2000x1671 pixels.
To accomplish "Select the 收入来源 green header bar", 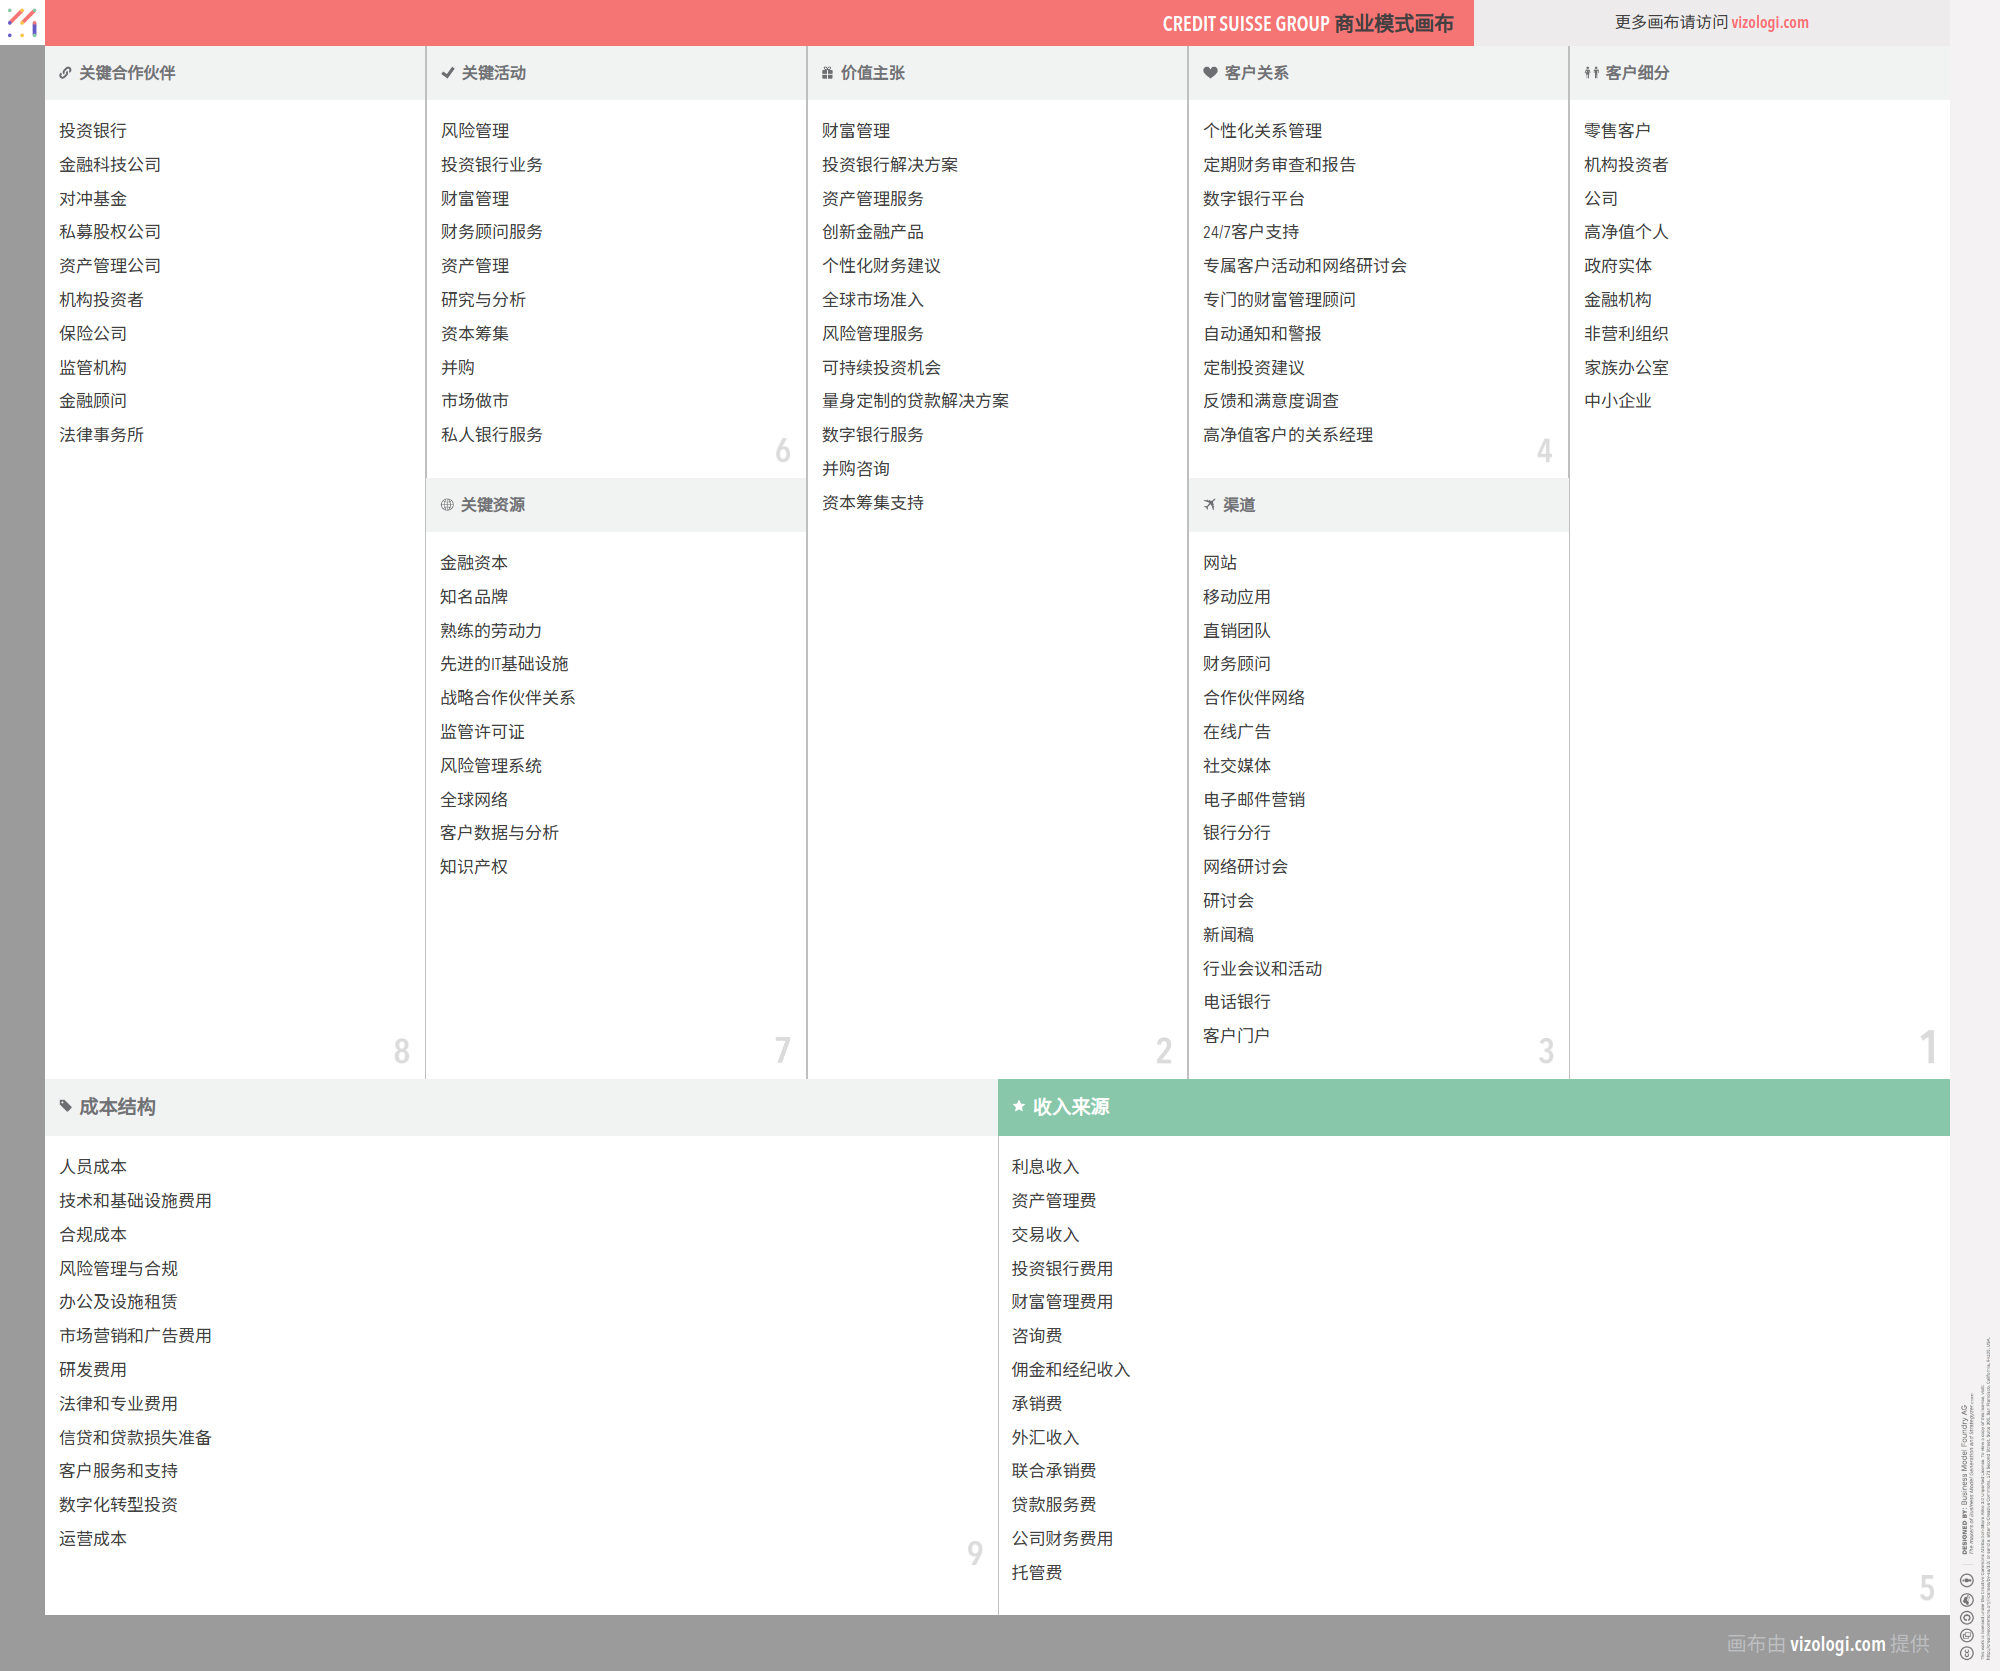I will tap(1473, 1107).
